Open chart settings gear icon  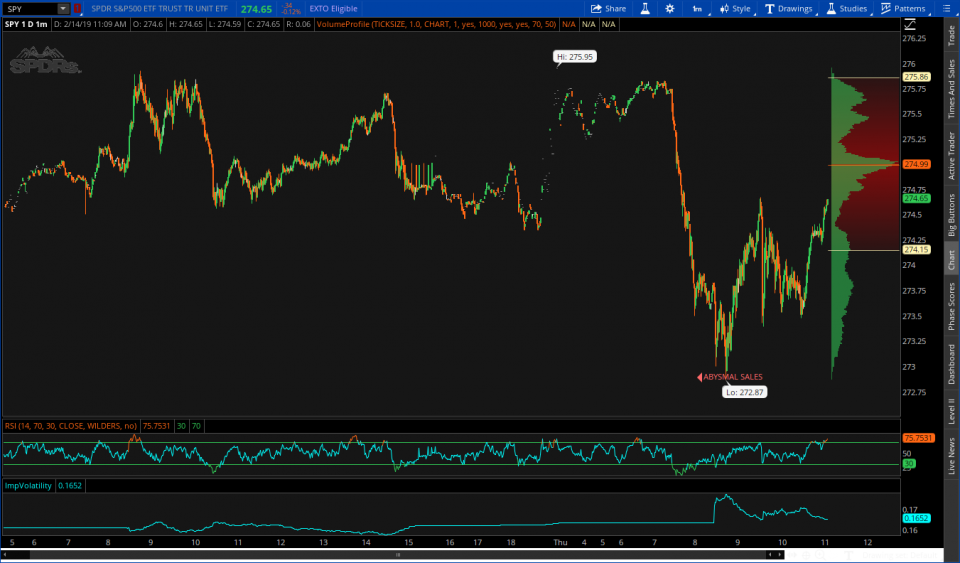point(670,9)
